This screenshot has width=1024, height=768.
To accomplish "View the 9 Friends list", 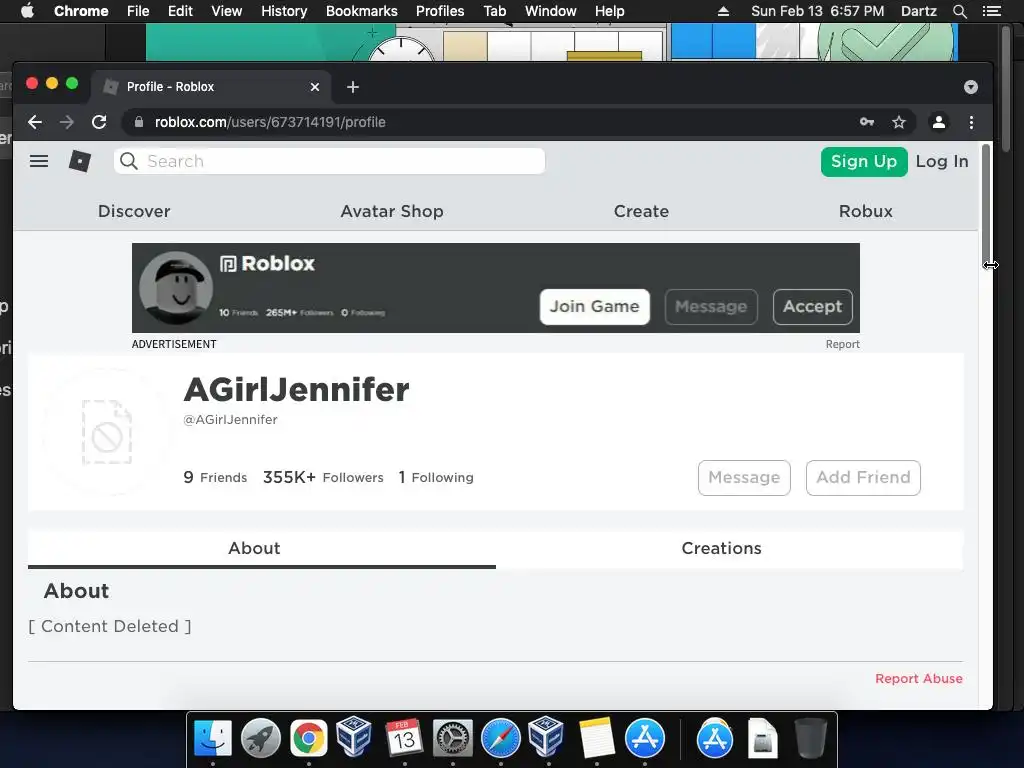I will pyautogui.click(x=215, y=477).
